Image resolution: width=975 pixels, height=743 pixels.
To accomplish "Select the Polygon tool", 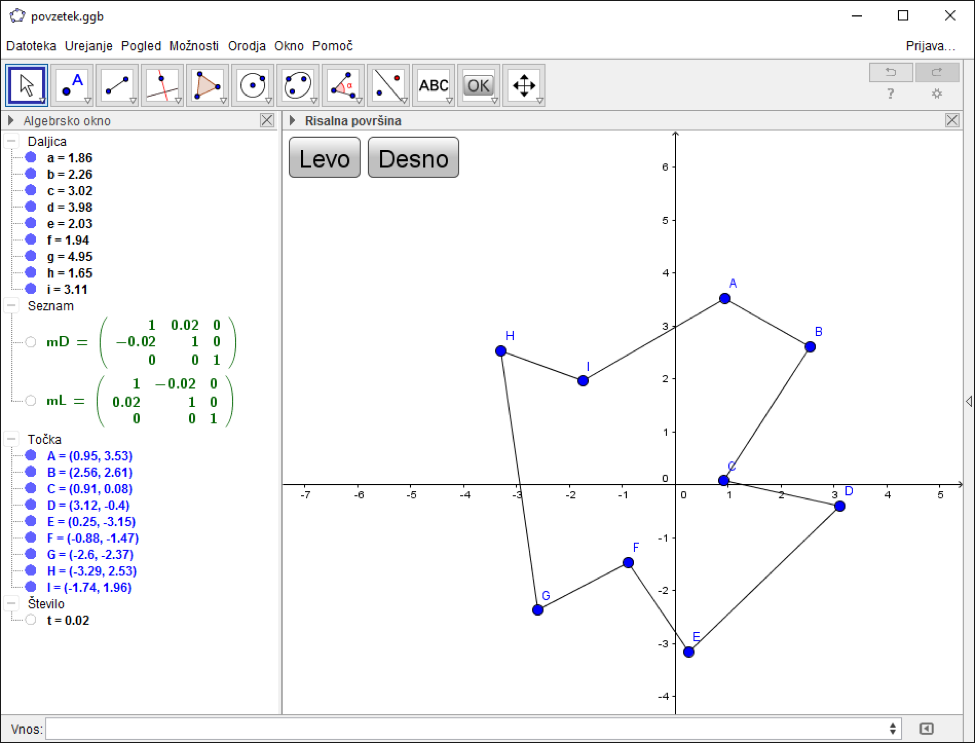I will click(x=208, y=86).
